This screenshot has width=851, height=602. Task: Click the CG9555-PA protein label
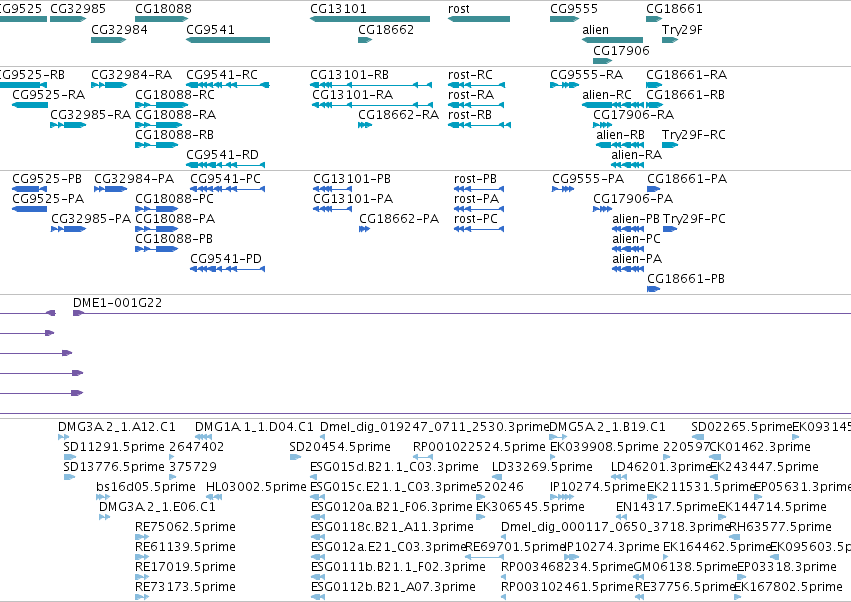pyautogui.click(x=588, y=179)
